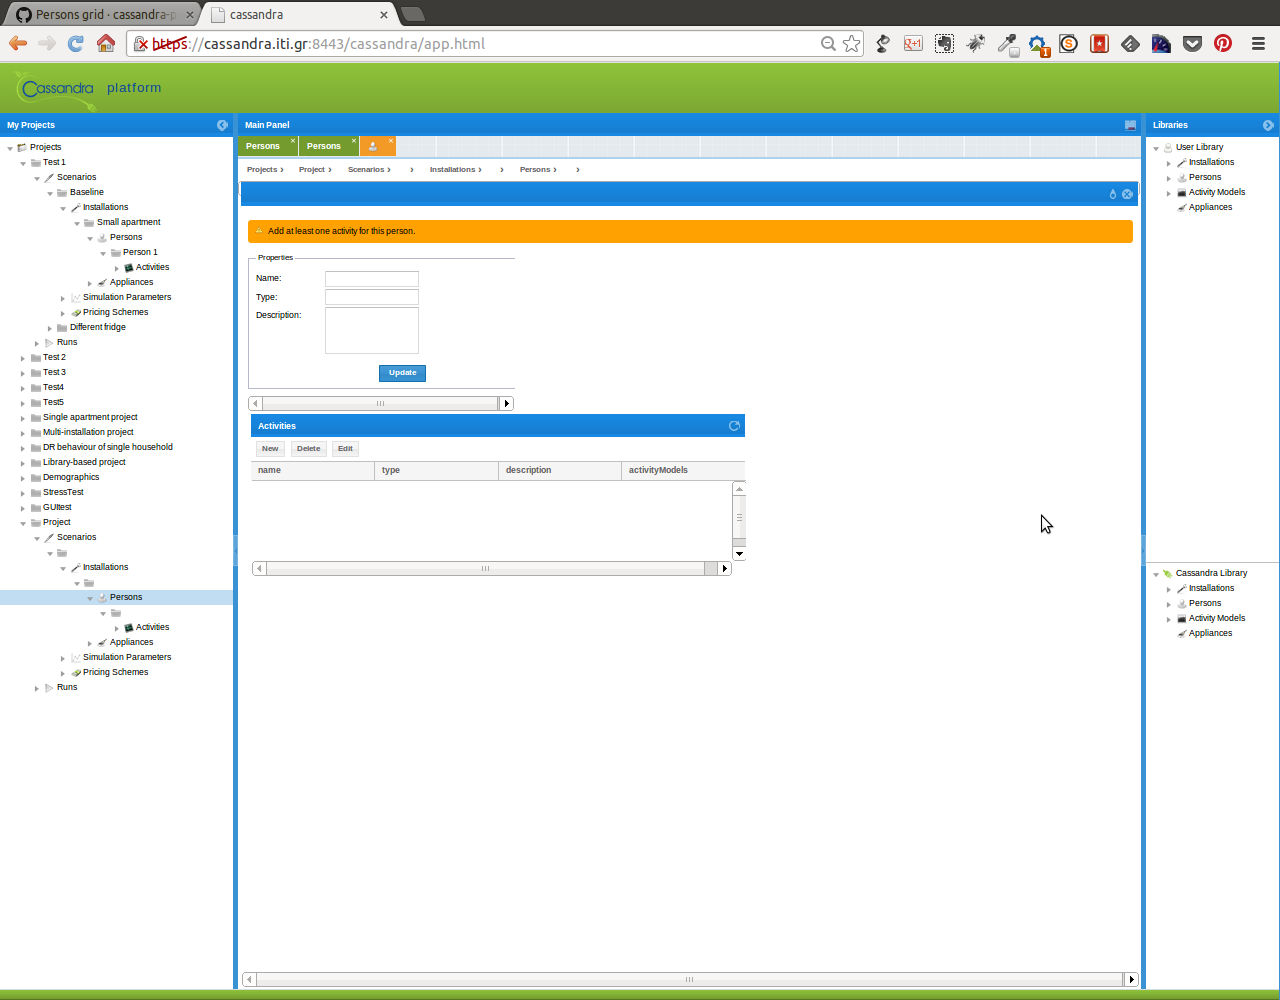Close the person form with X icon

(x=1127, y=194)
